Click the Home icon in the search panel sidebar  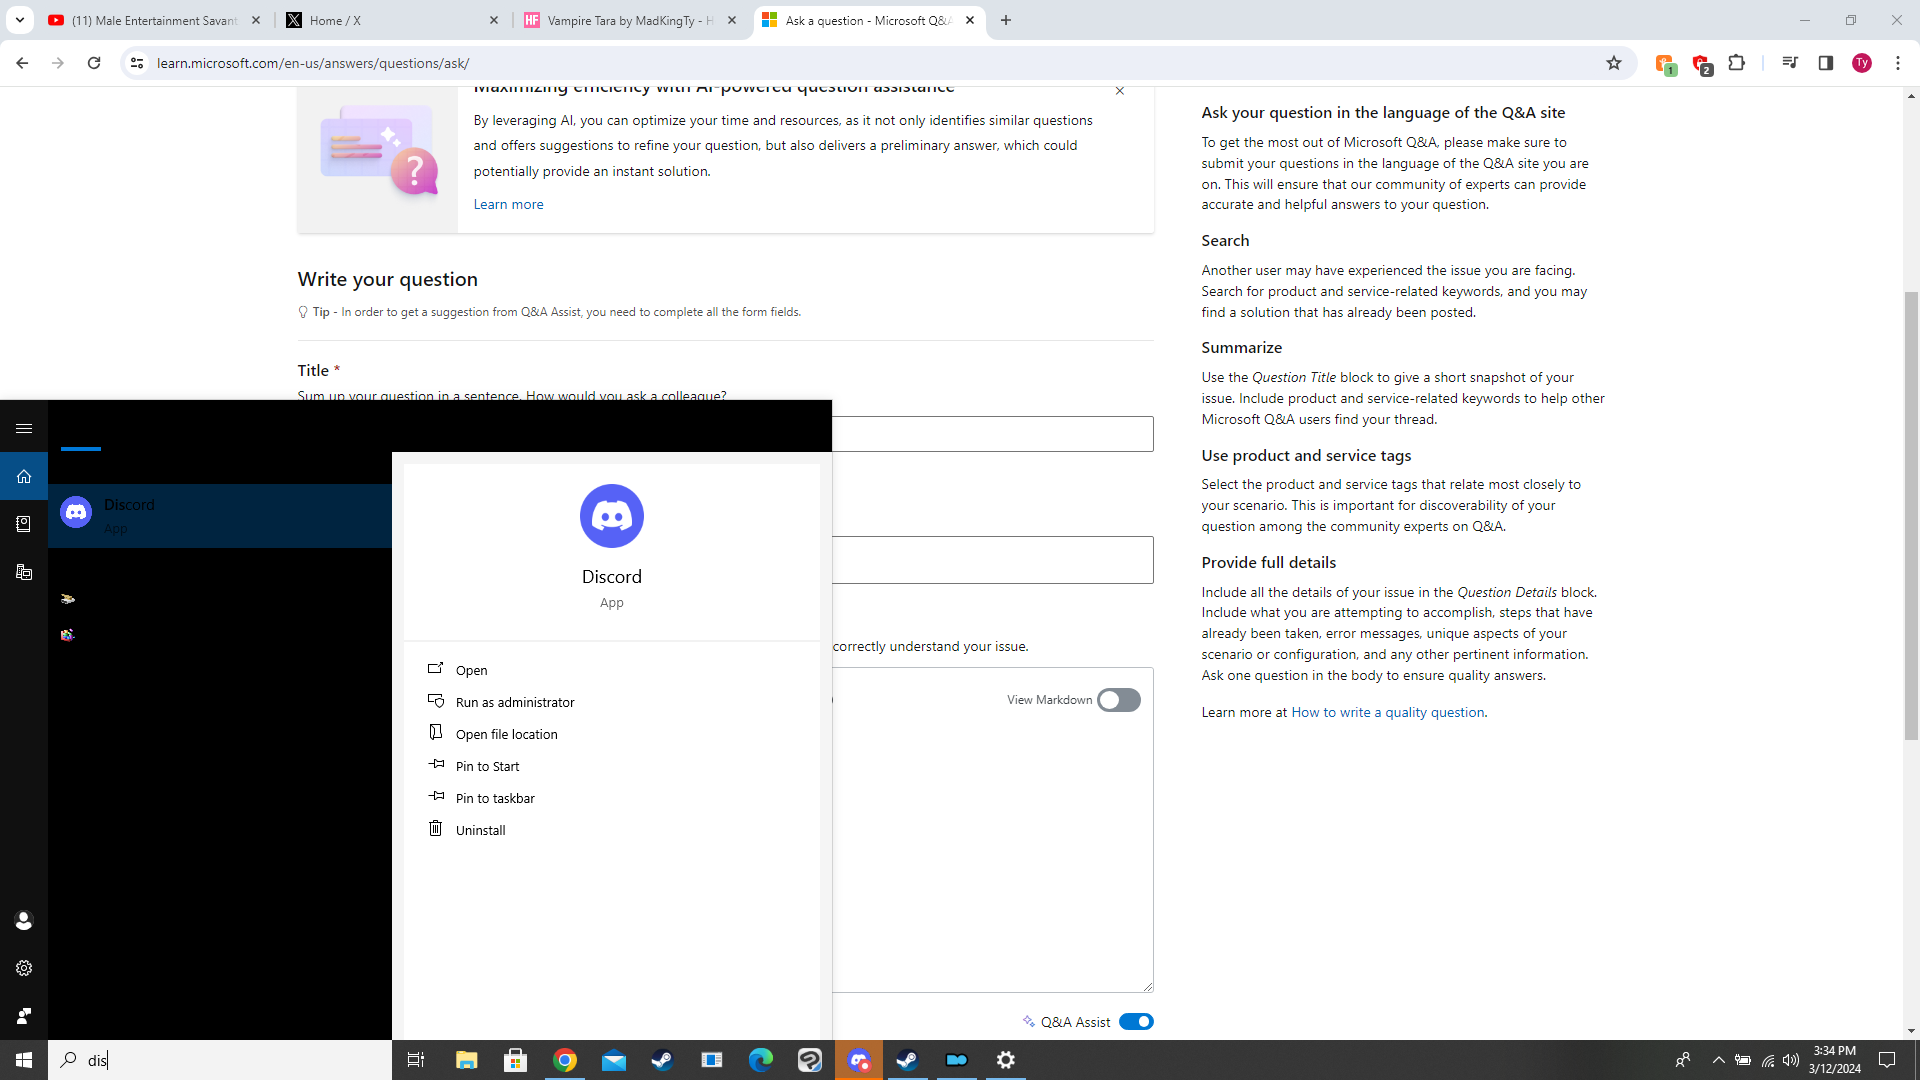click(x=24, y=476)
